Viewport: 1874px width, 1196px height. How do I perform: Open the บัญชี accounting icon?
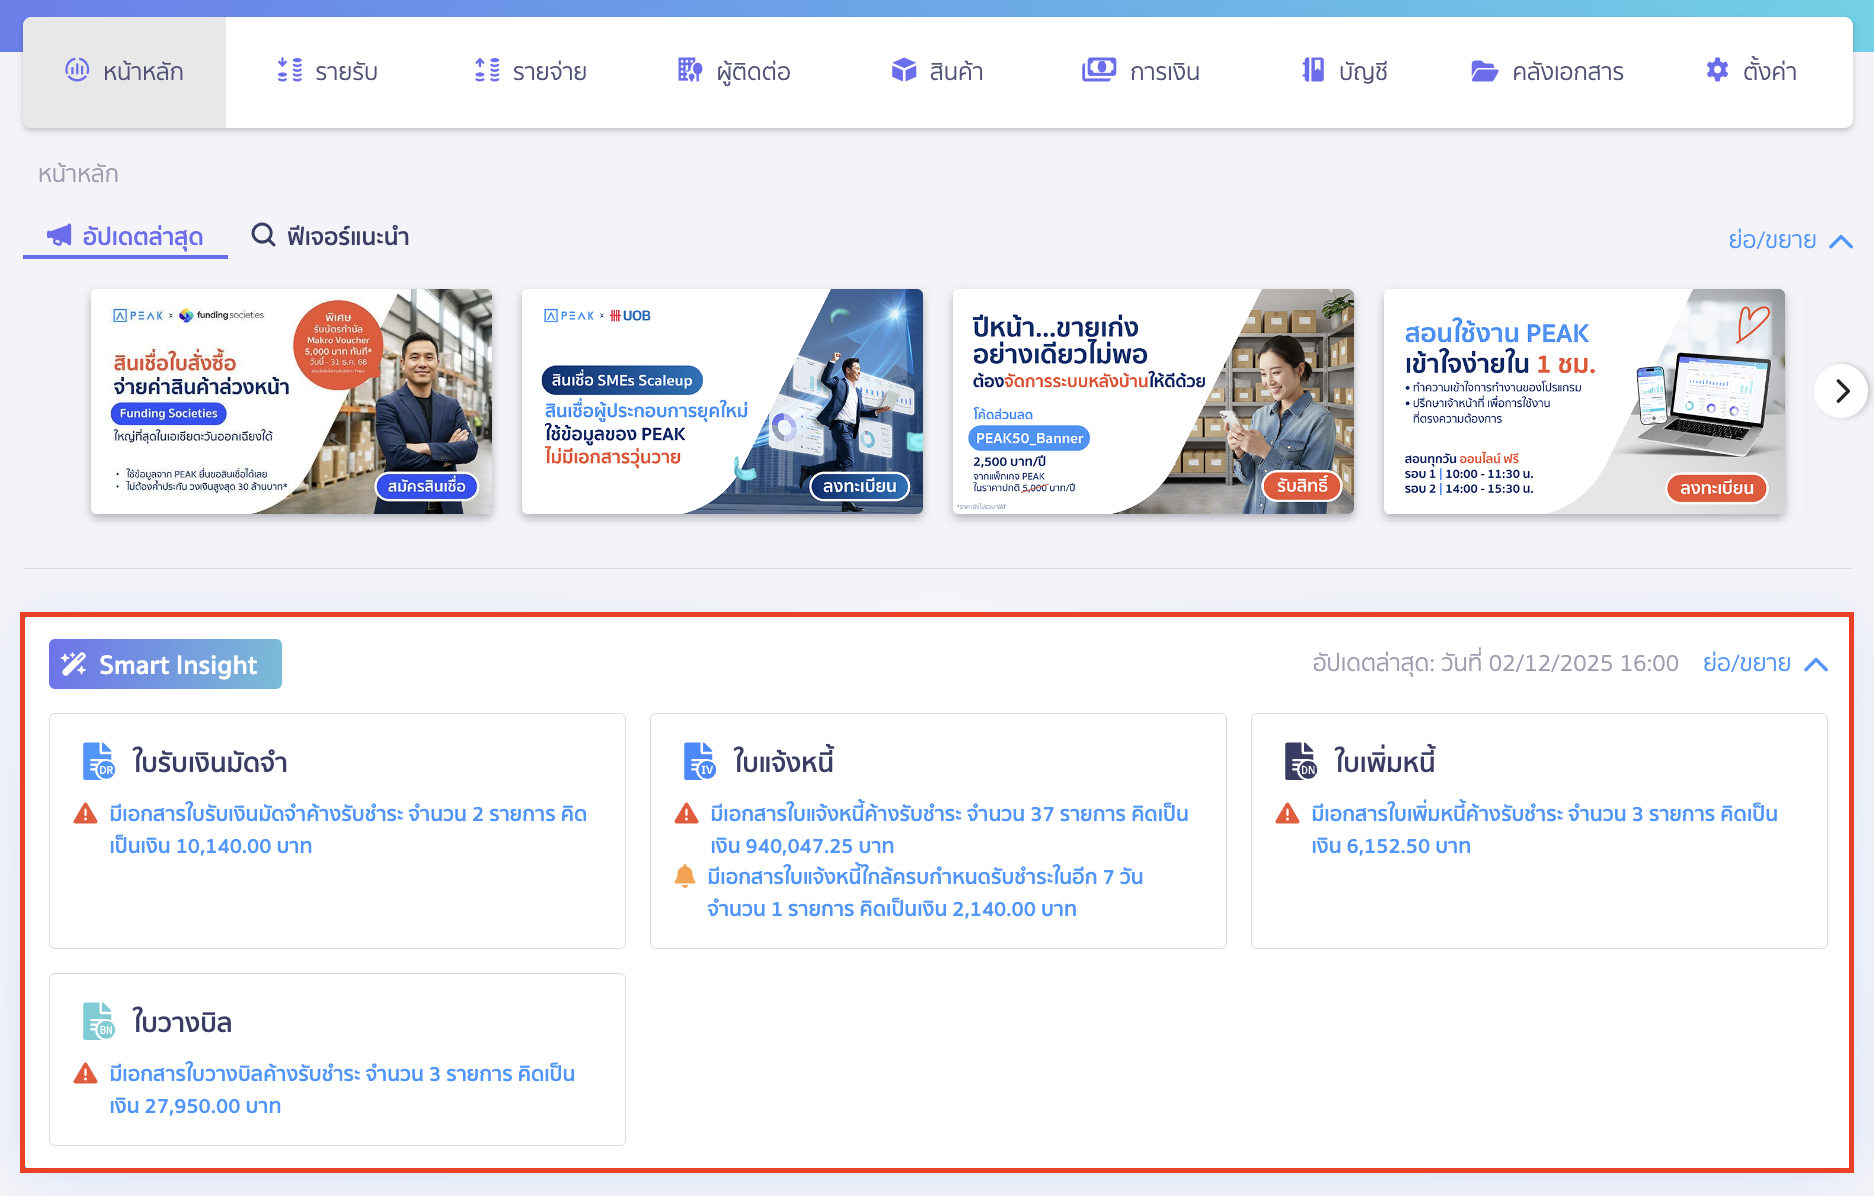(1310, 70)
